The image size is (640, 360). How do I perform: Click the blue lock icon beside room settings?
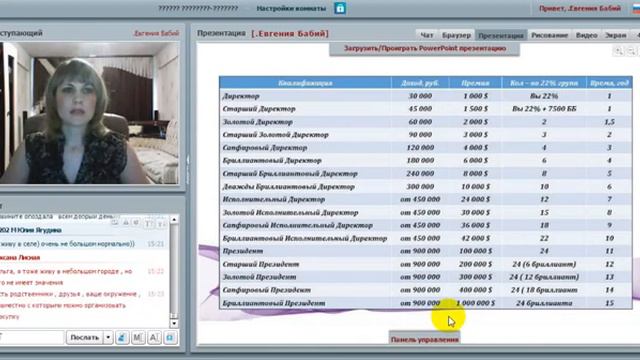[340, 8]
